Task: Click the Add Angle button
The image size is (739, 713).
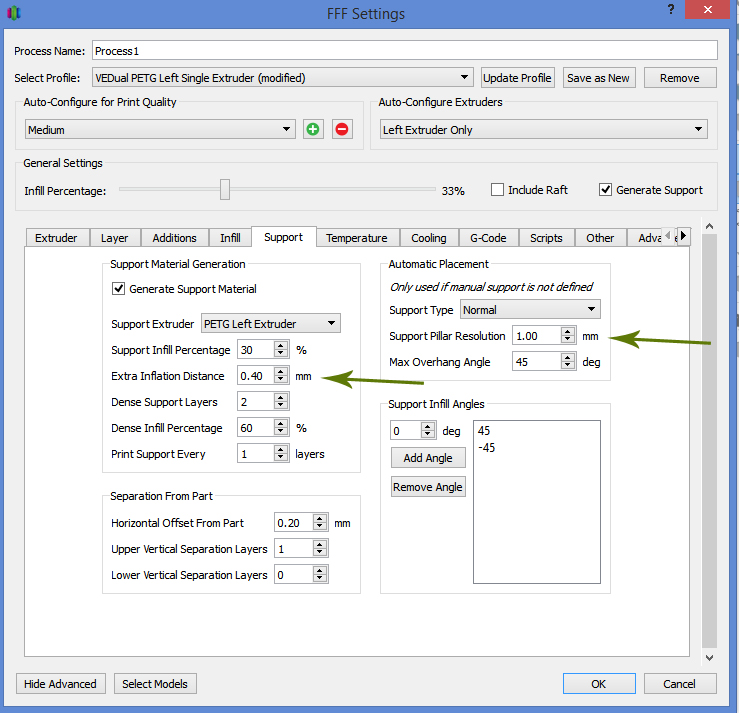Action: pyautogui.click(x=427, y=458)
